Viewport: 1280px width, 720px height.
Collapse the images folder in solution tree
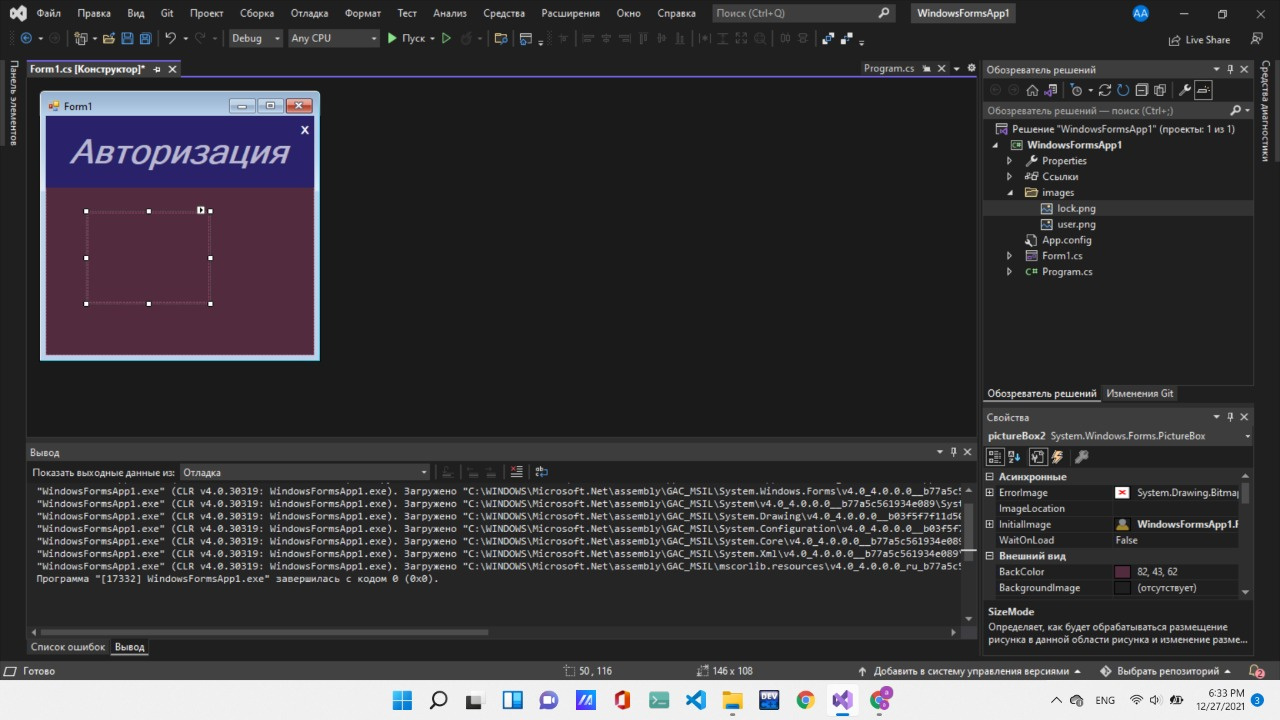1009,192
